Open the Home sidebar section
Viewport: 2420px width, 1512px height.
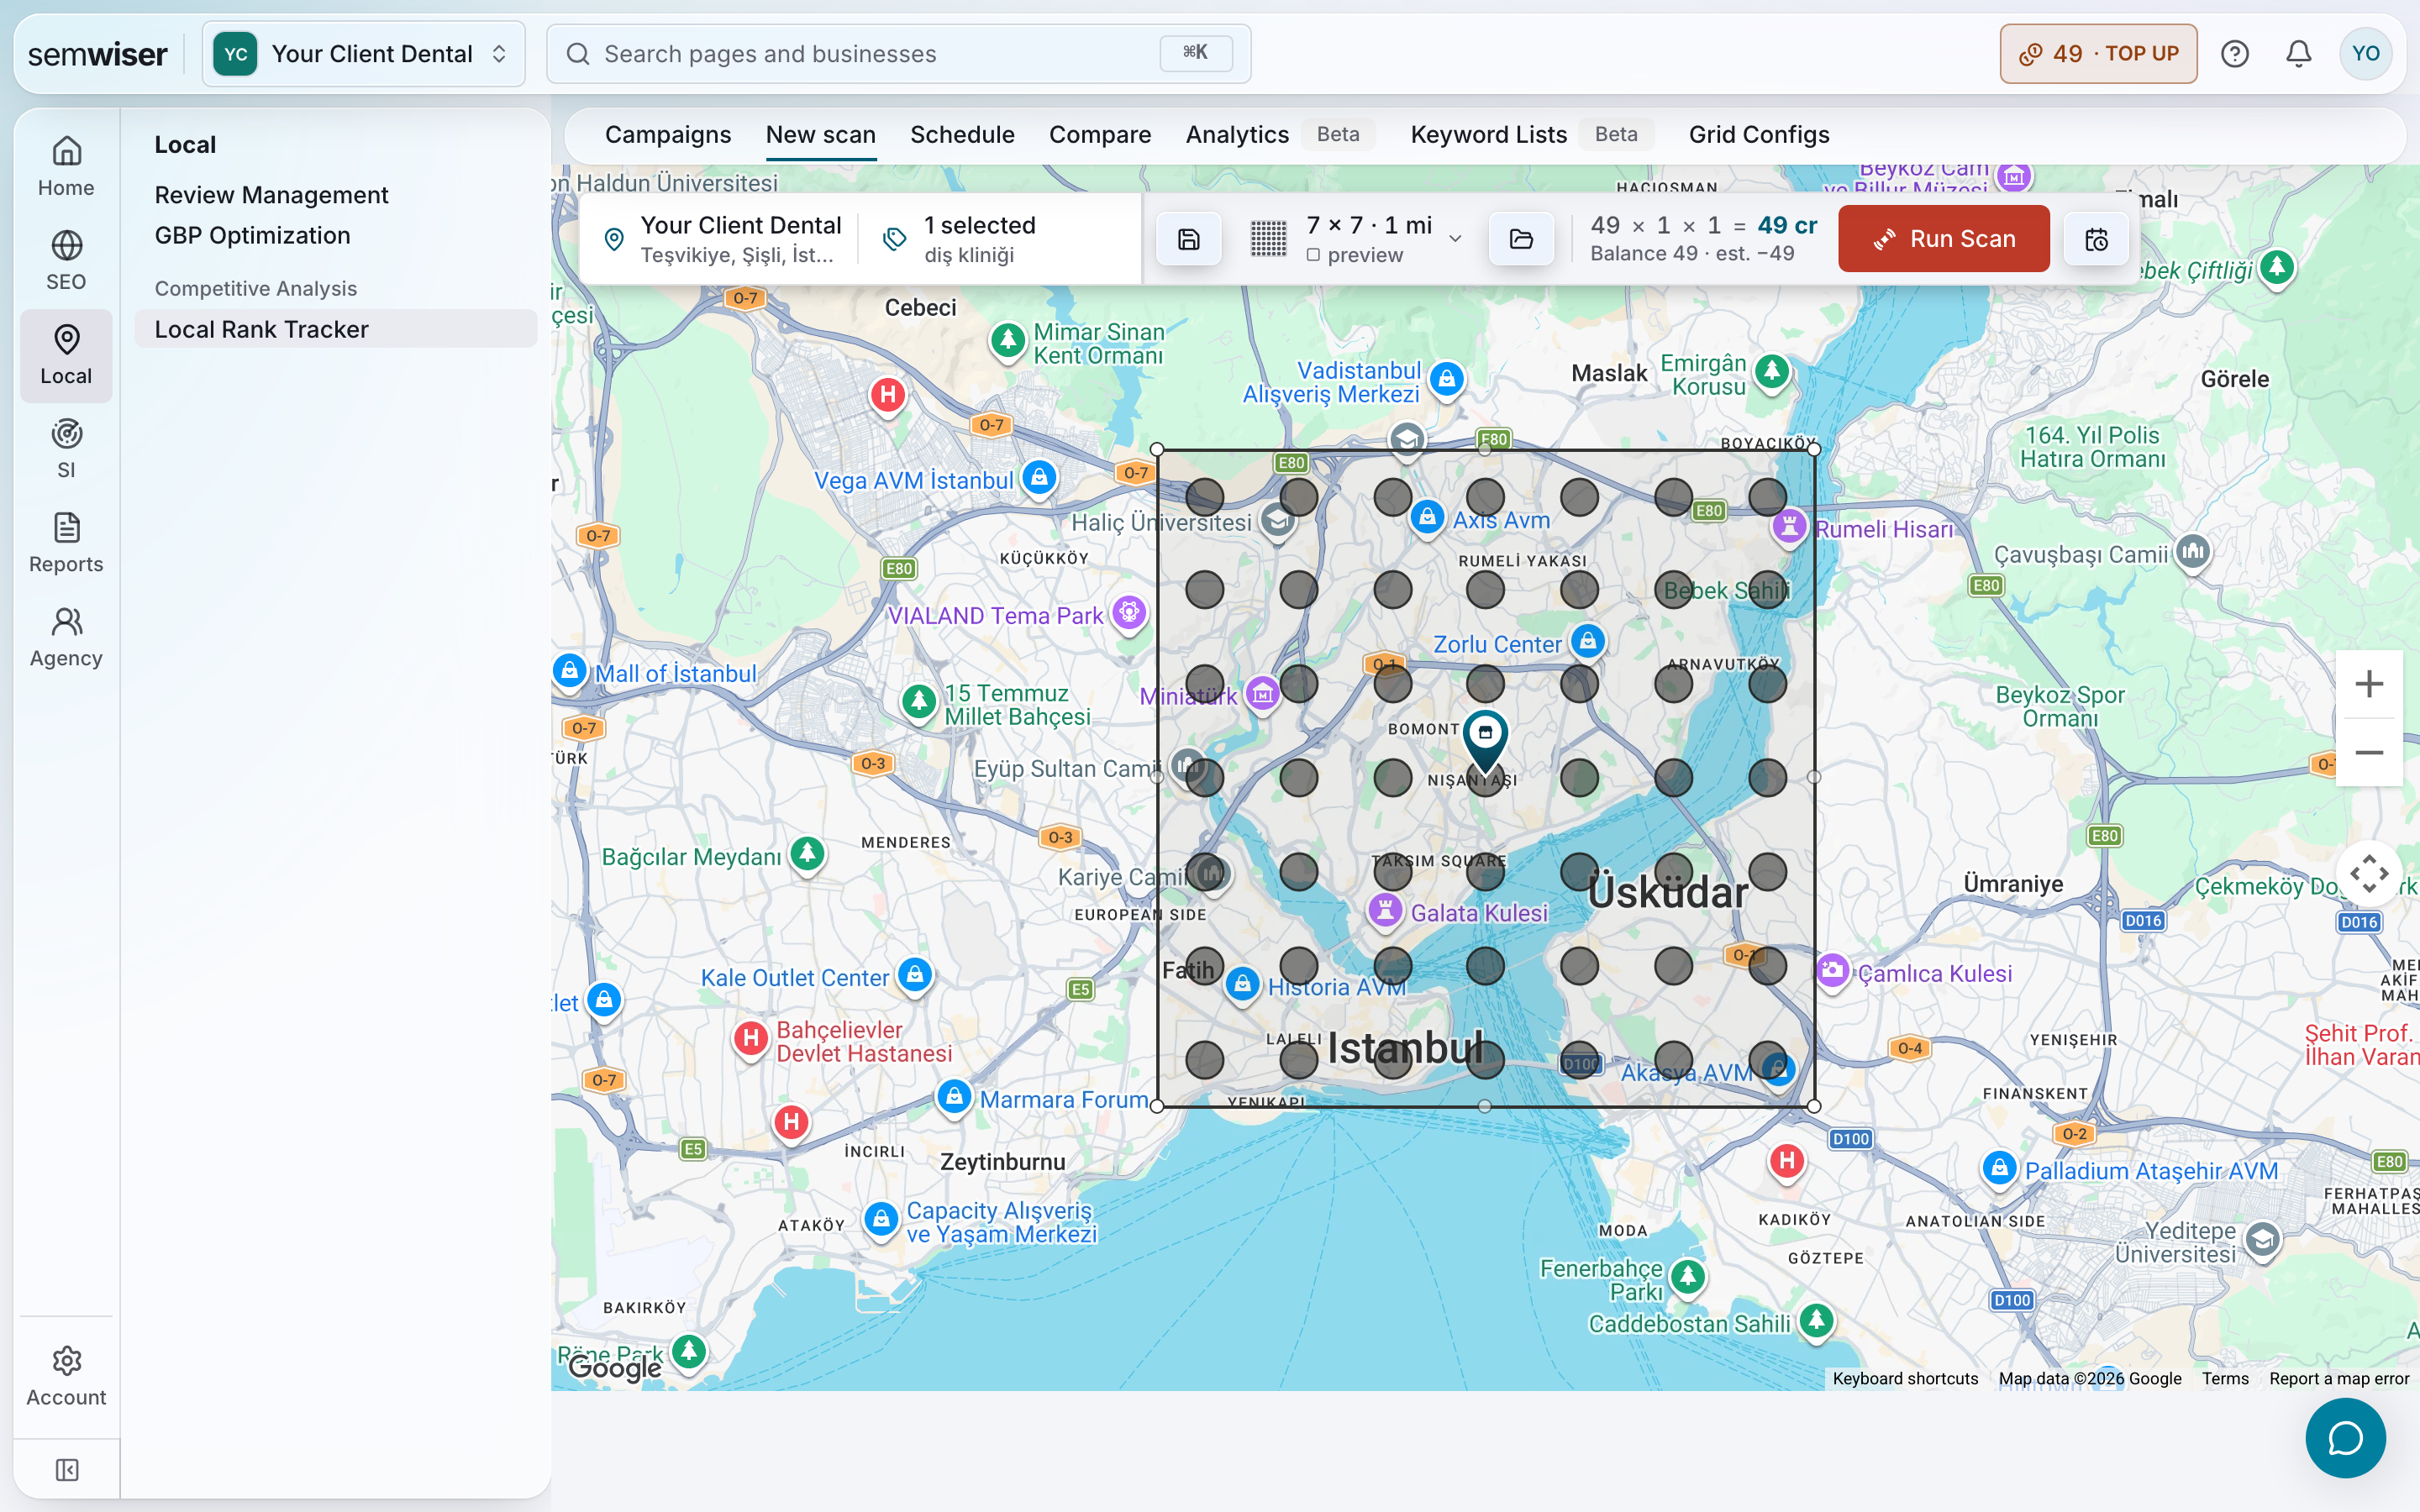[x=66, y=167]
